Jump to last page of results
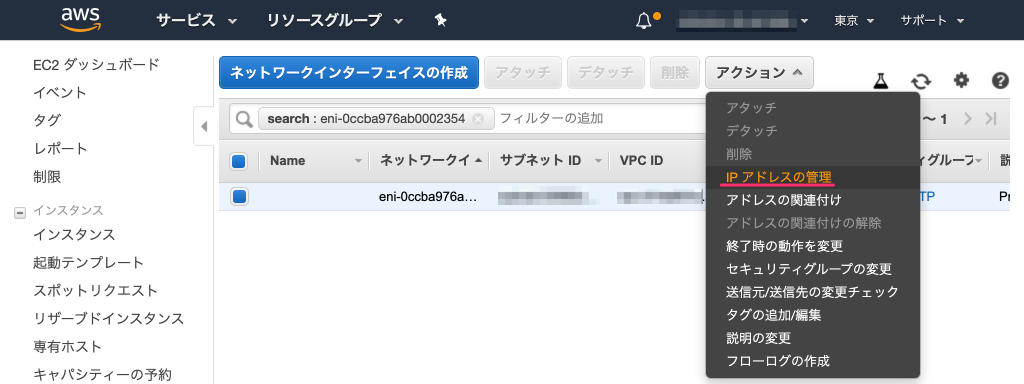The height and width of the screenshot is (384, 1024). (x=991, y=119)
